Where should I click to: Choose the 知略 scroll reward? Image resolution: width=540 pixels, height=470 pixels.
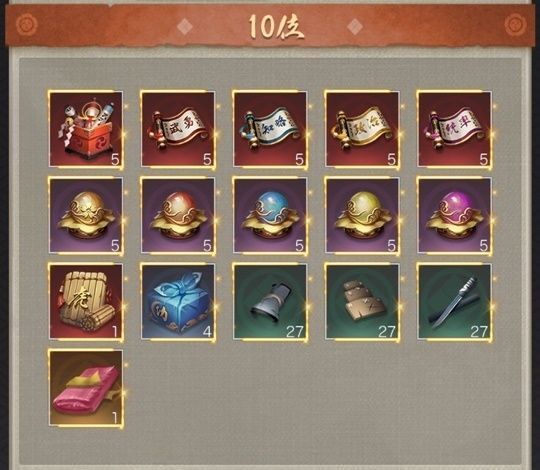pyautogui.click(x=270, y=129)
